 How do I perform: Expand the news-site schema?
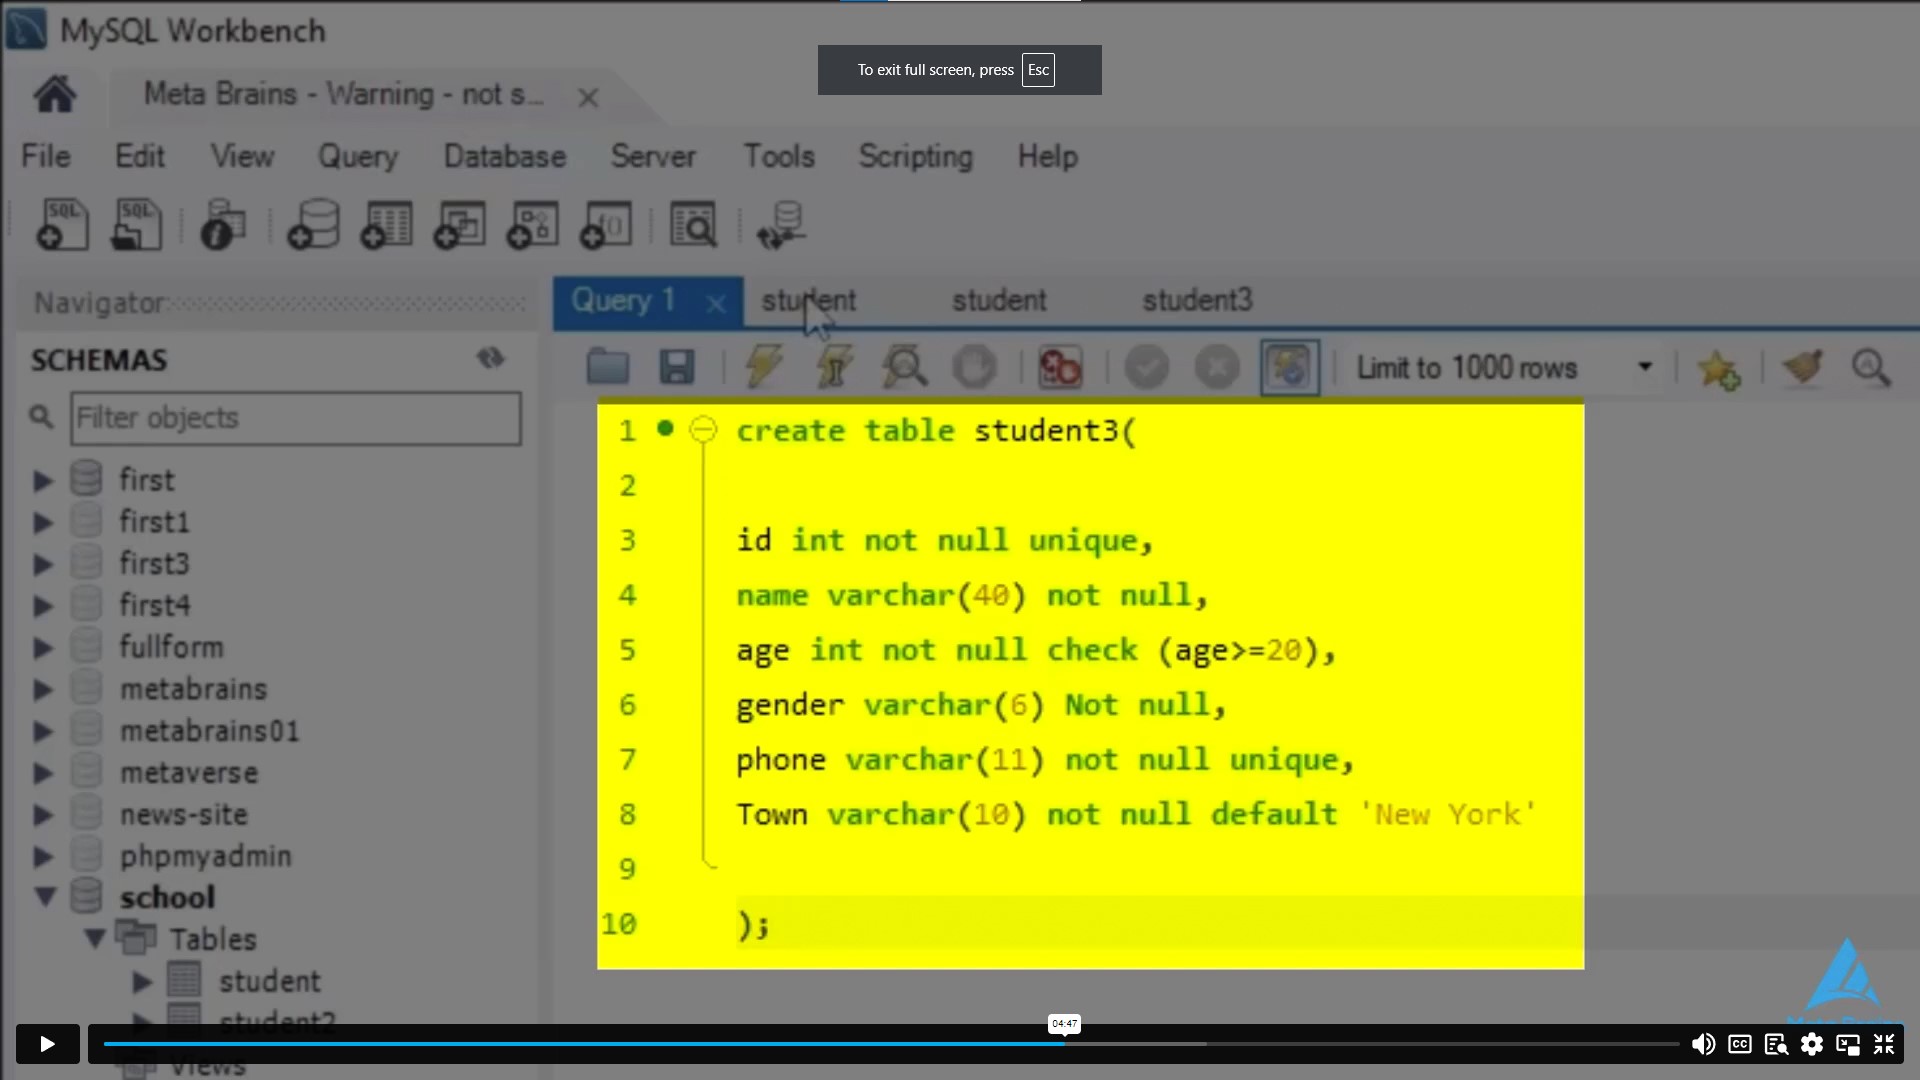[42, 815]
